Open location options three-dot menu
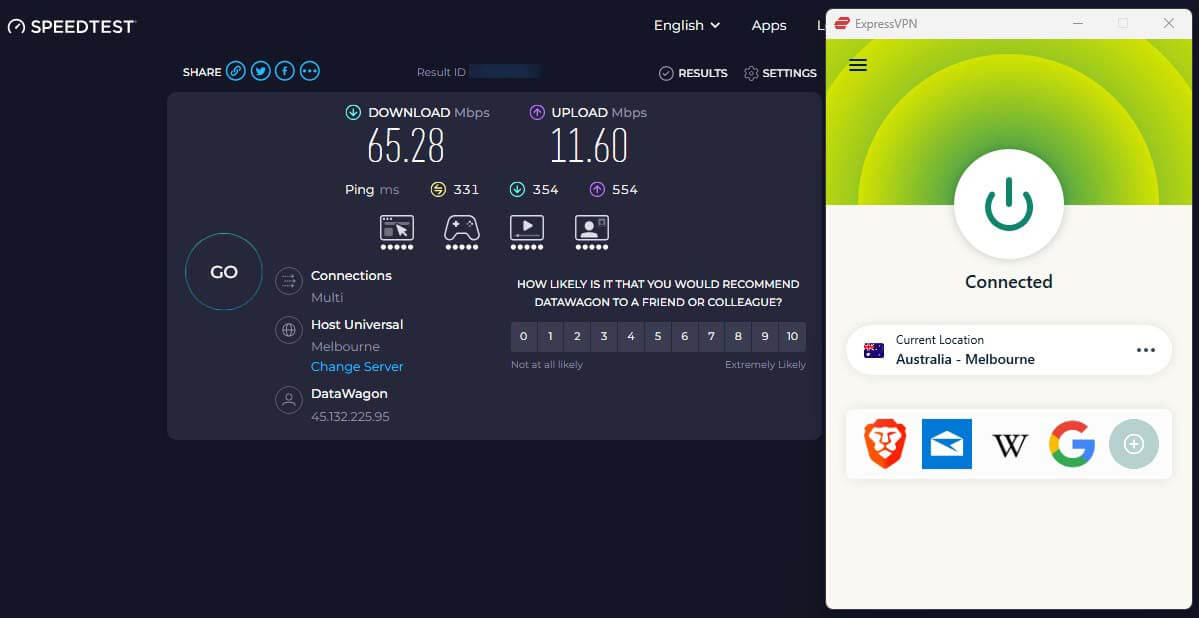The image size is (1199, 618). tap(1145, 350)
